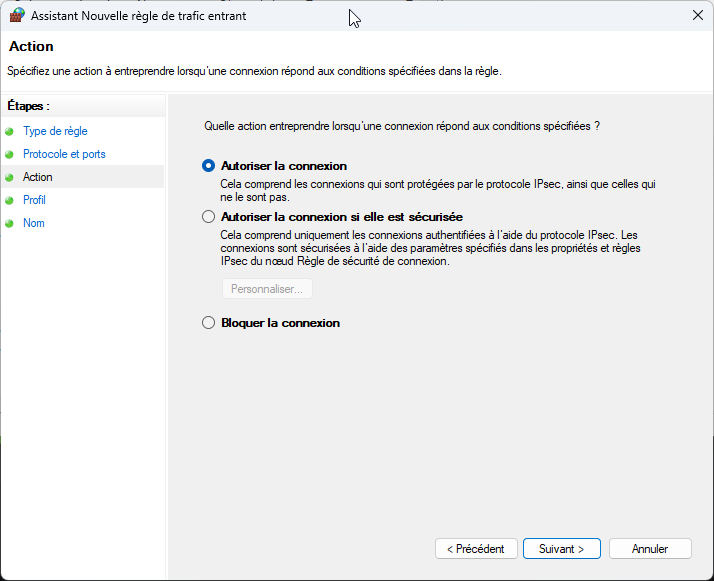The image size is (714, 581).
Task: Open the Nom step
Action: pyautogui.click(x=34, y=223)
